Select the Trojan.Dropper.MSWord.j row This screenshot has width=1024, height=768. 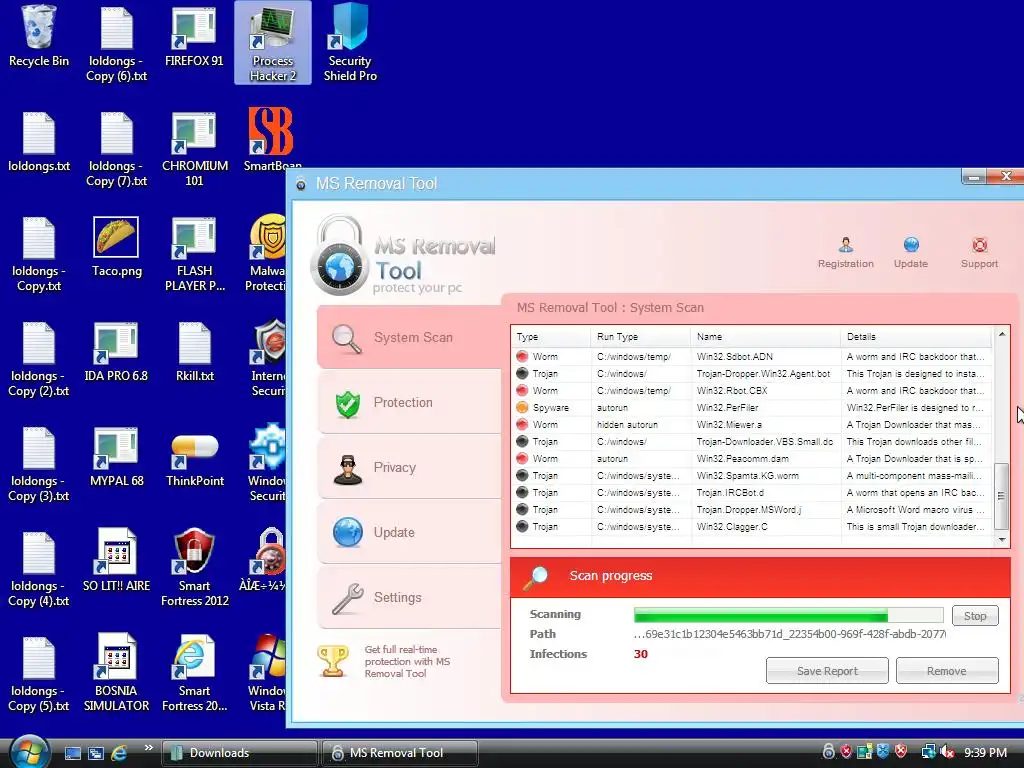pyautogui.click(x=752, y=509)
